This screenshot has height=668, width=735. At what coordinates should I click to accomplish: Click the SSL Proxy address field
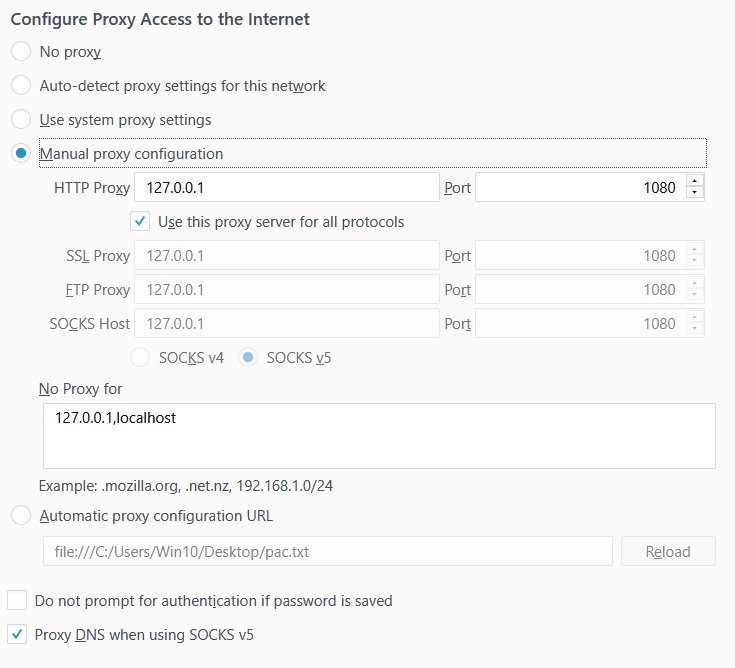pos(287,255)
